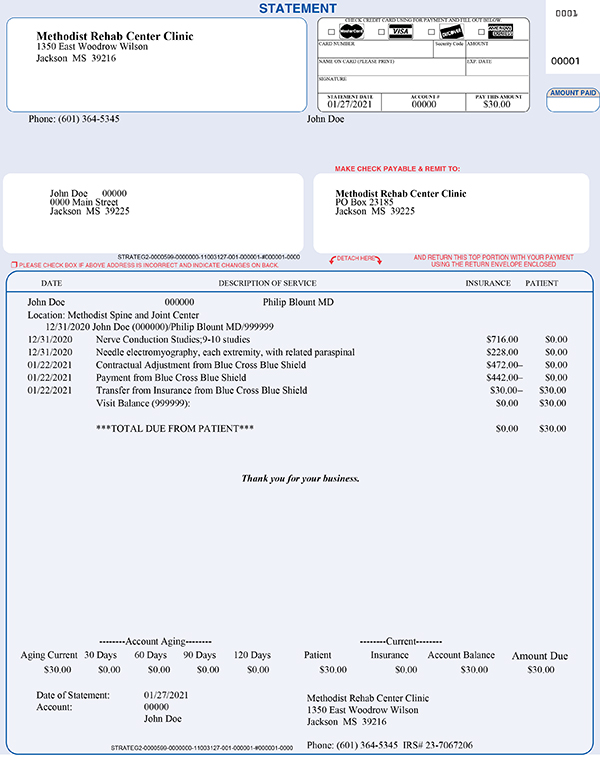Check the Visa payment checkbox
600x760 pixels.
click(x=381, y=32)
